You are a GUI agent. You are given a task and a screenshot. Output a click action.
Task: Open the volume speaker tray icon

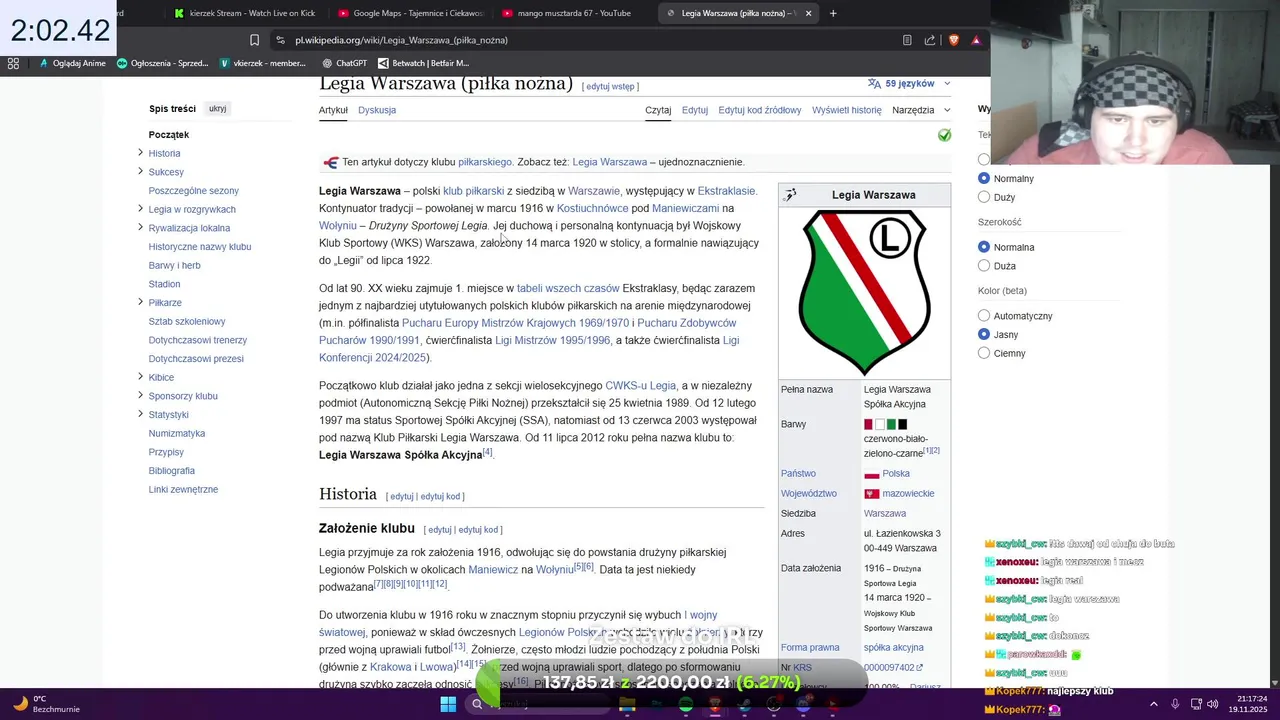pyautogui.click(x=1213, y=704)
